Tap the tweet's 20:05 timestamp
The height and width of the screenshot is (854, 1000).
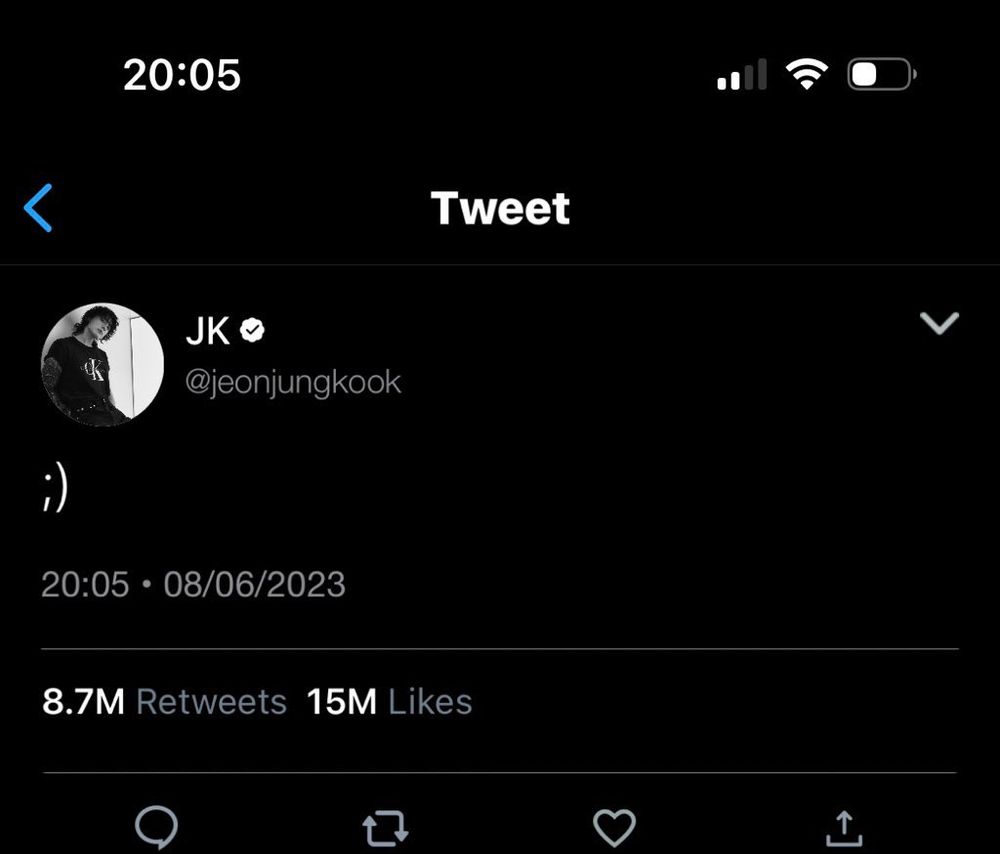tap(85, 584)
